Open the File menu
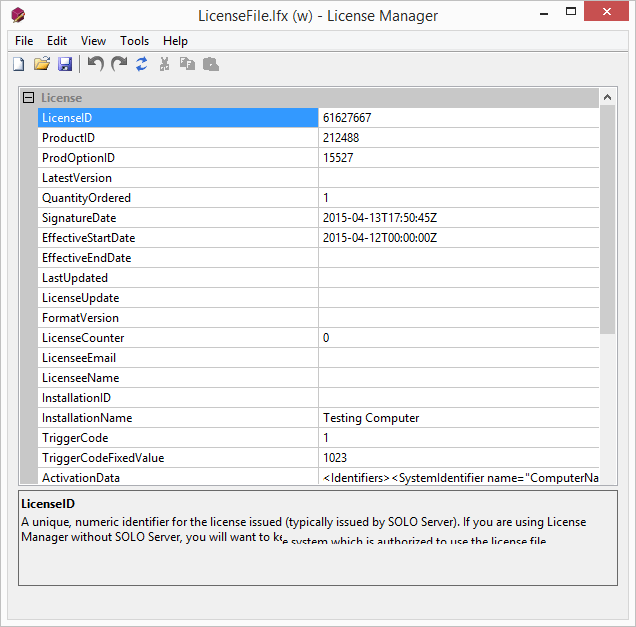The image size is (636, 627). (x=24, y=41)
